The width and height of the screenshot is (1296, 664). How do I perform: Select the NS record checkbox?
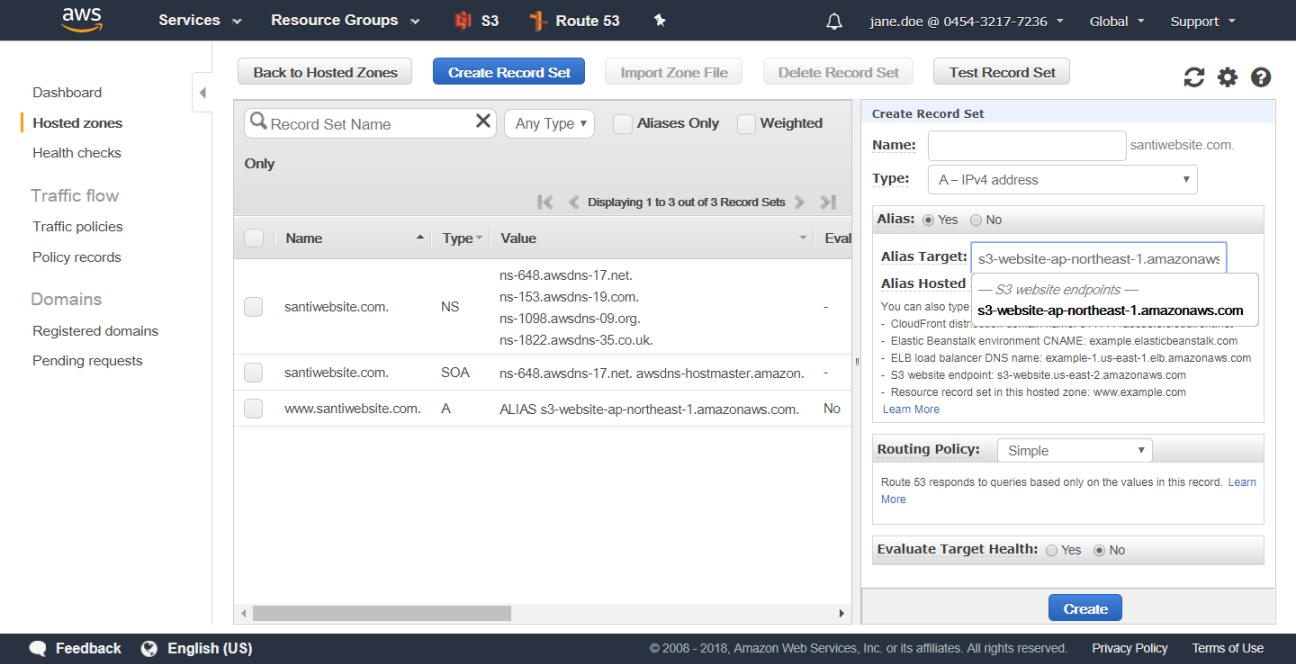254,307
